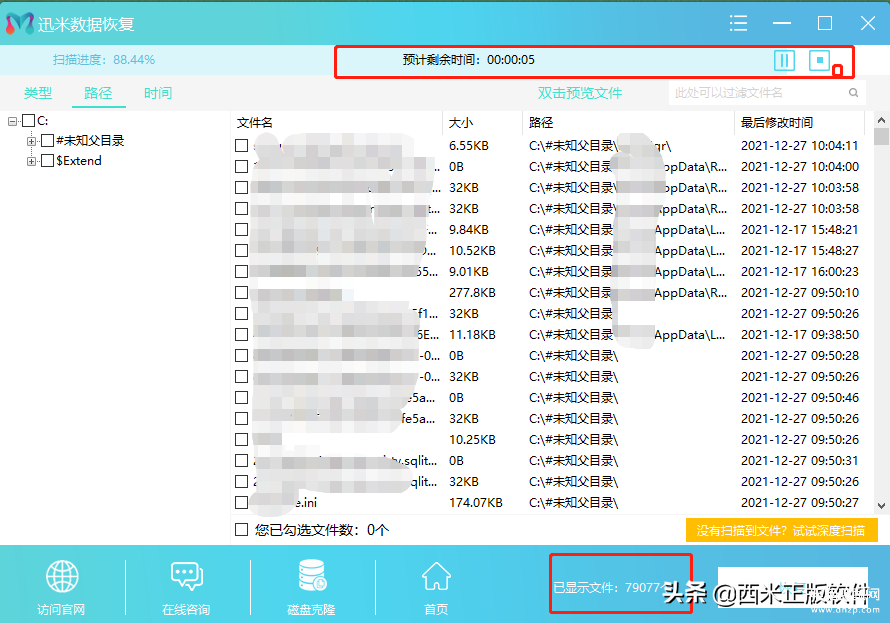
Task: Check the #未知父目录 folder checkbox
Action: (48, 140)
